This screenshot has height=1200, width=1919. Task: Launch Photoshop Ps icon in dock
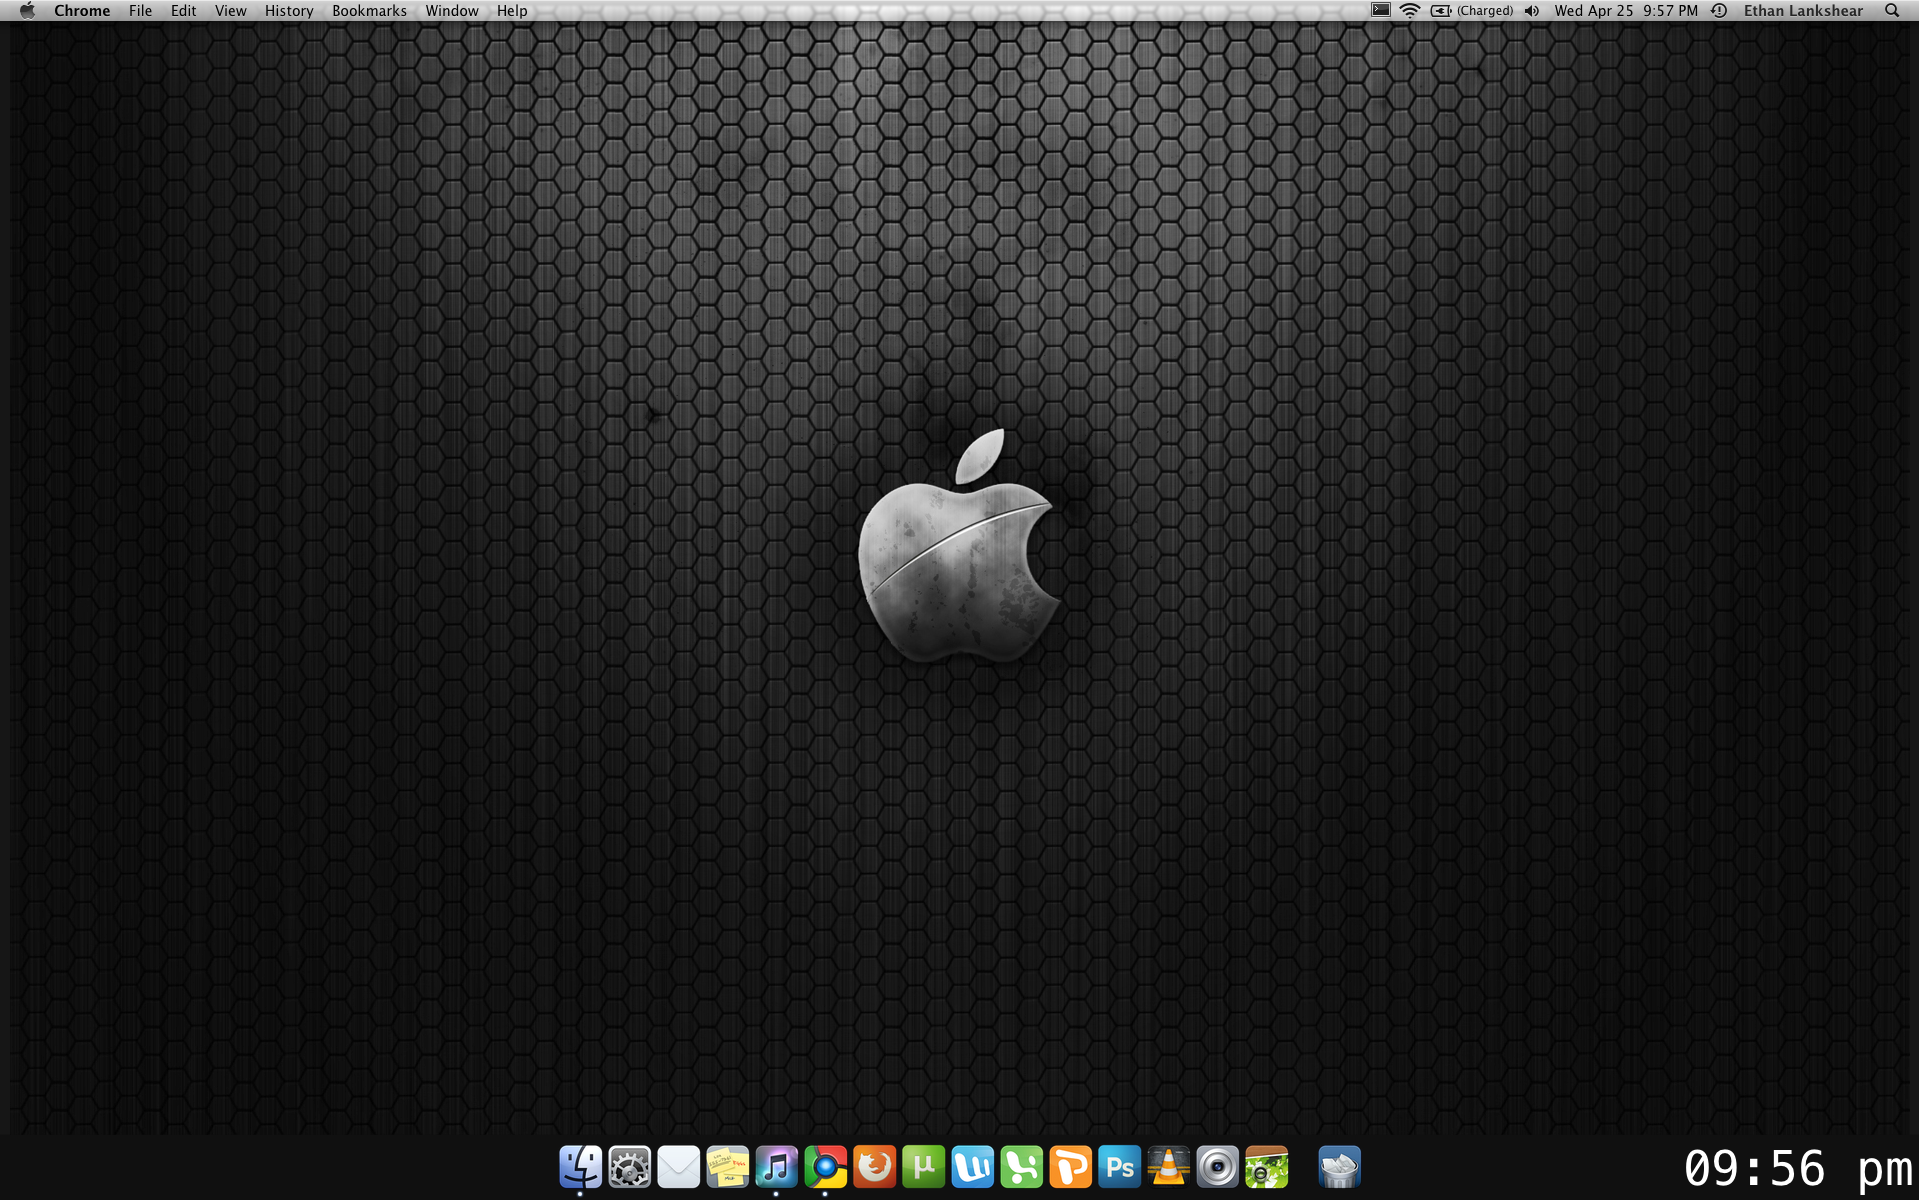pyautogui.click(x=1119, y=1167)
